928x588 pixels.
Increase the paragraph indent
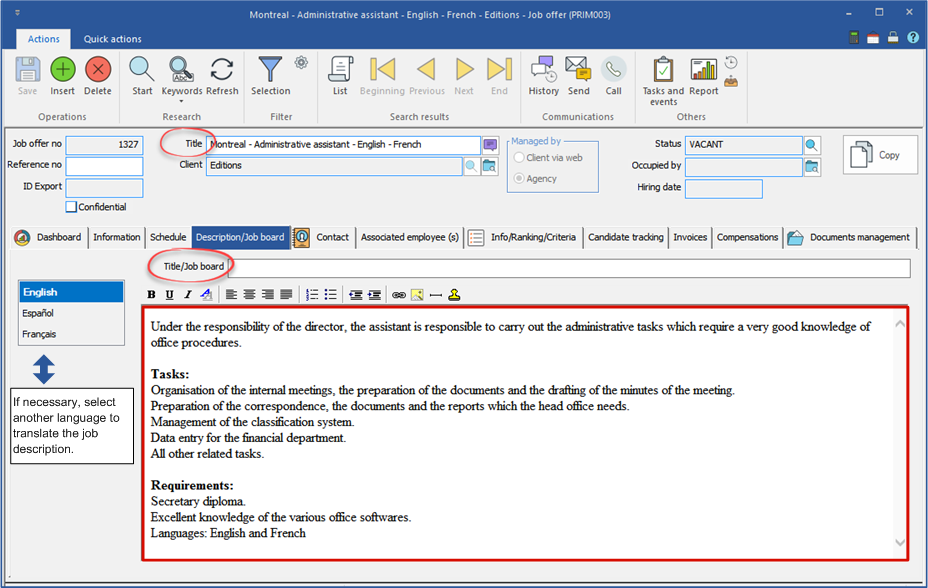click(x=374, y=295)
